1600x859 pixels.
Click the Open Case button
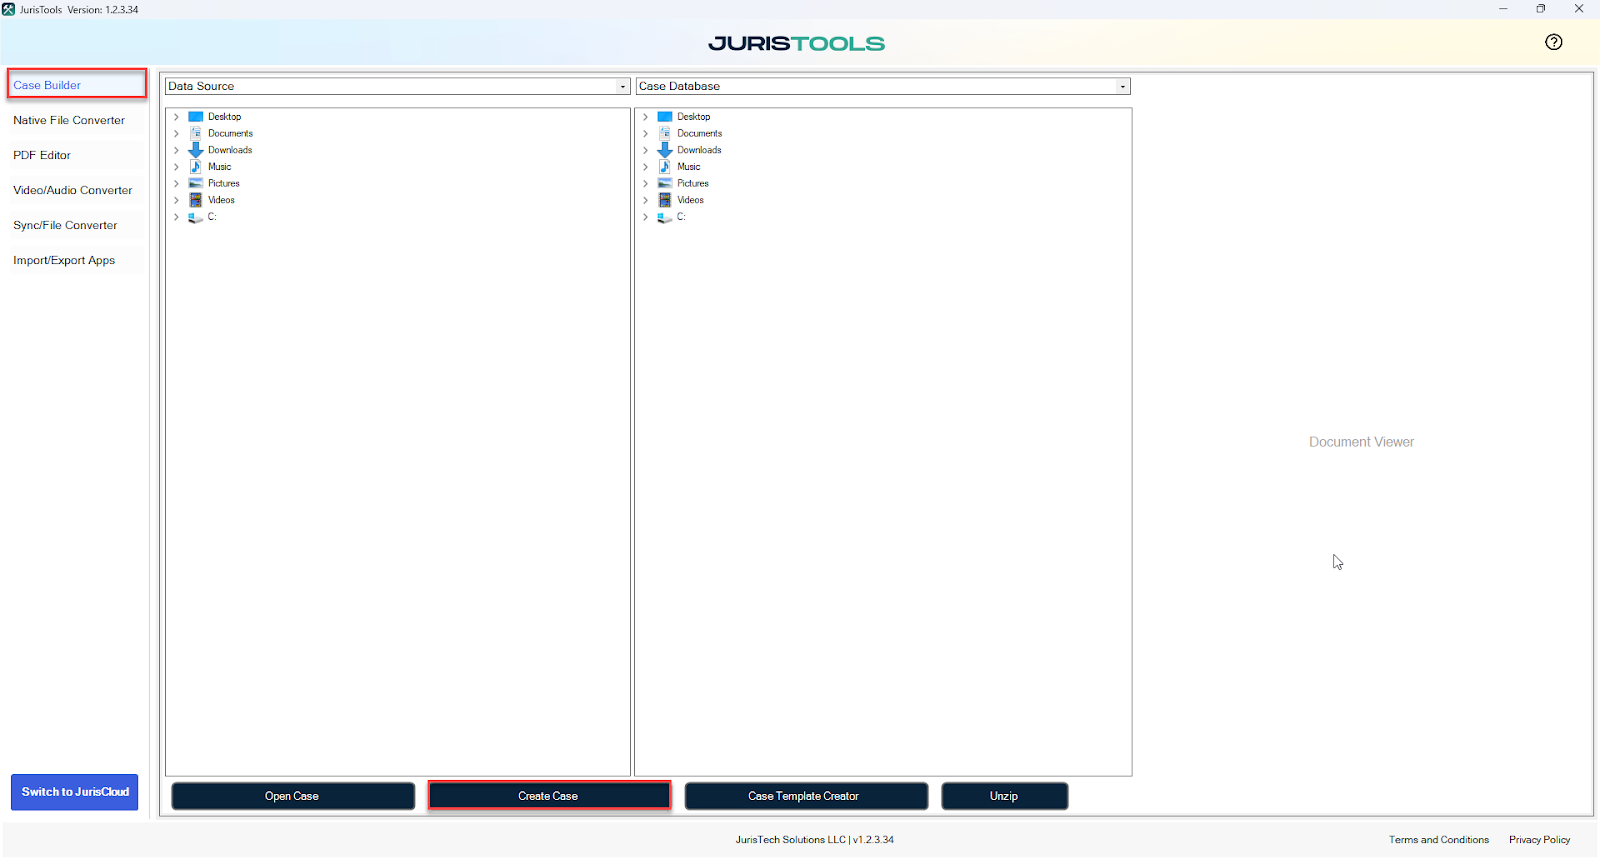pos(293,796)
